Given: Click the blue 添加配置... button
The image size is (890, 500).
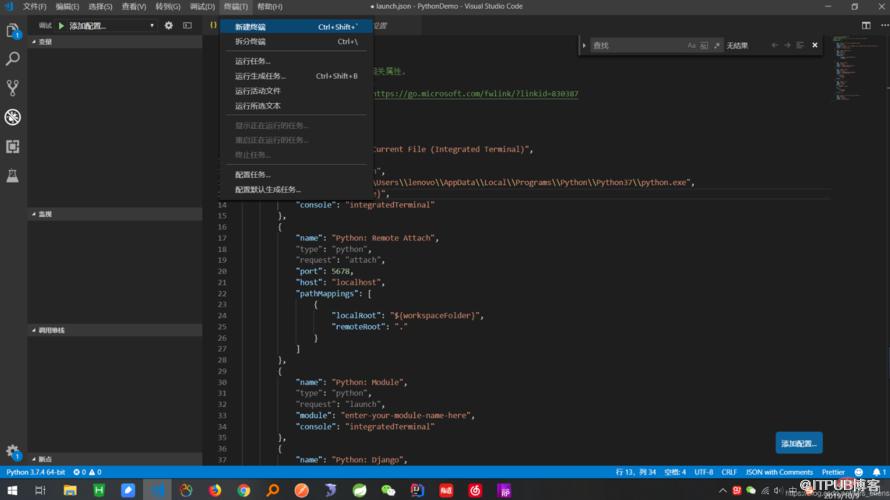Looking at the screenshot, I should 799,443.
